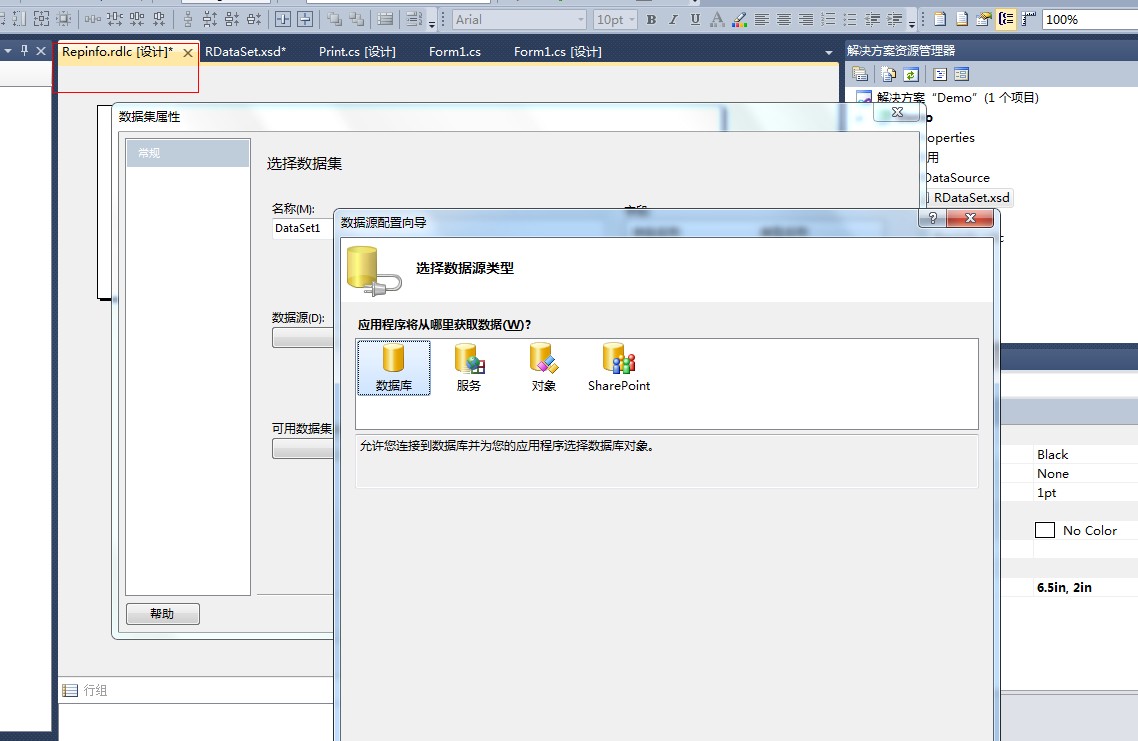Open the font foreground color picker

717,20
